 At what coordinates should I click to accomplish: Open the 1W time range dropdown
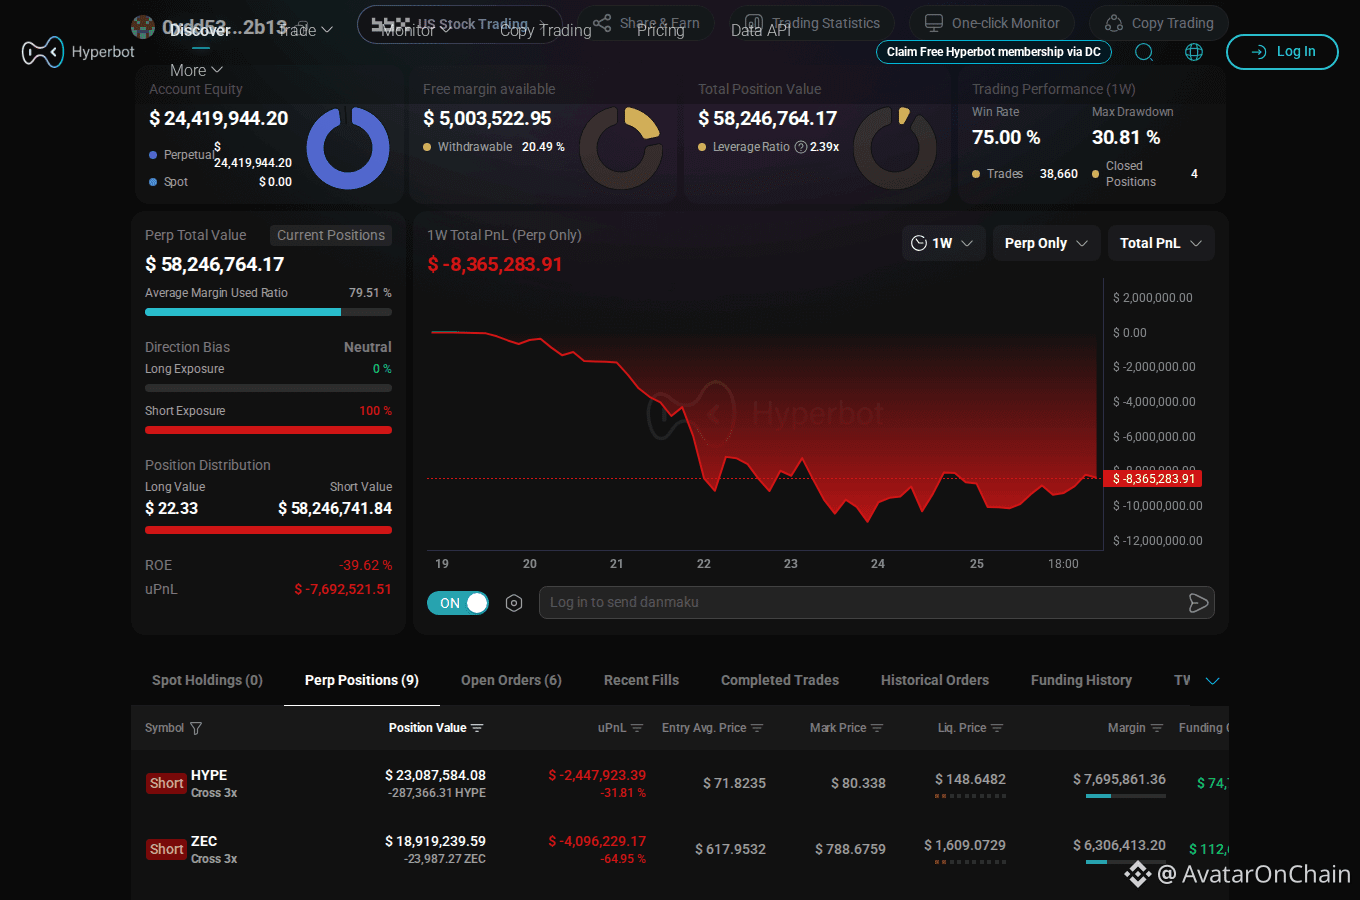click(x=944, y=243)
